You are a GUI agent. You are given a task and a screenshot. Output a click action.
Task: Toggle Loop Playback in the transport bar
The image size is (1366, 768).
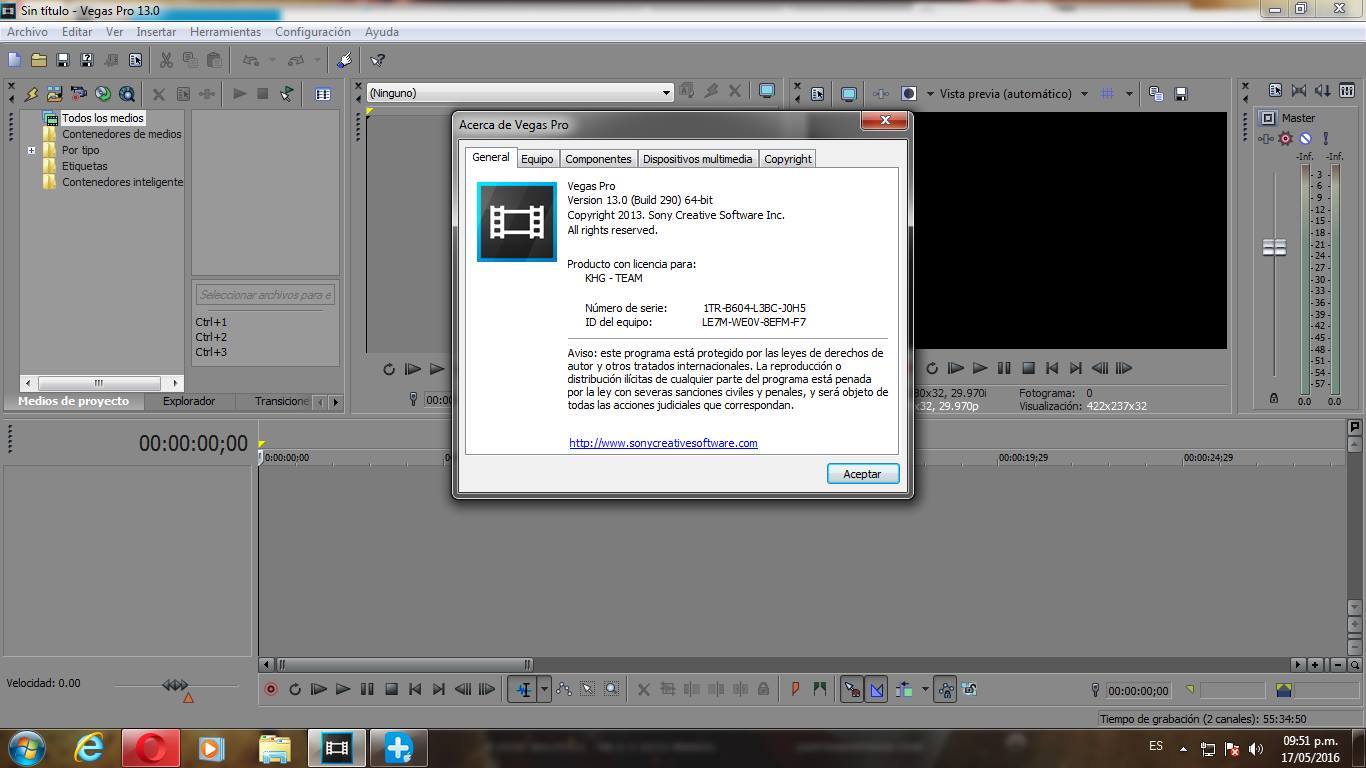pos(295,689)
